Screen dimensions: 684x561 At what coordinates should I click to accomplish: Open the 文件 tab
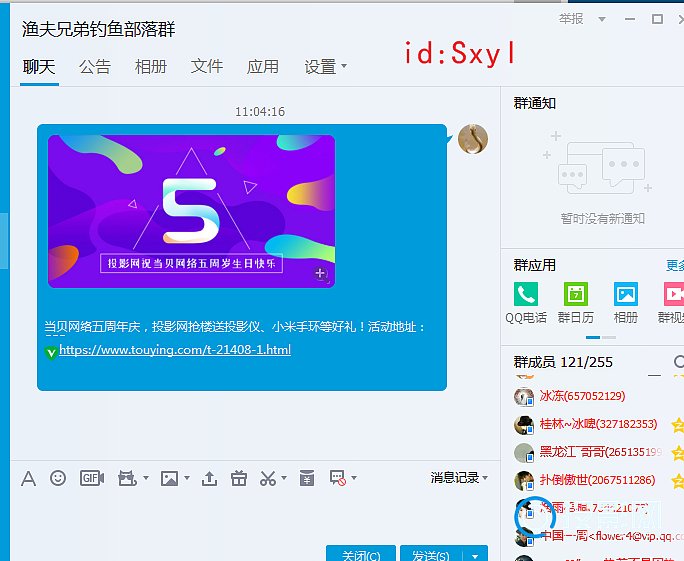(x=207, y=67)
